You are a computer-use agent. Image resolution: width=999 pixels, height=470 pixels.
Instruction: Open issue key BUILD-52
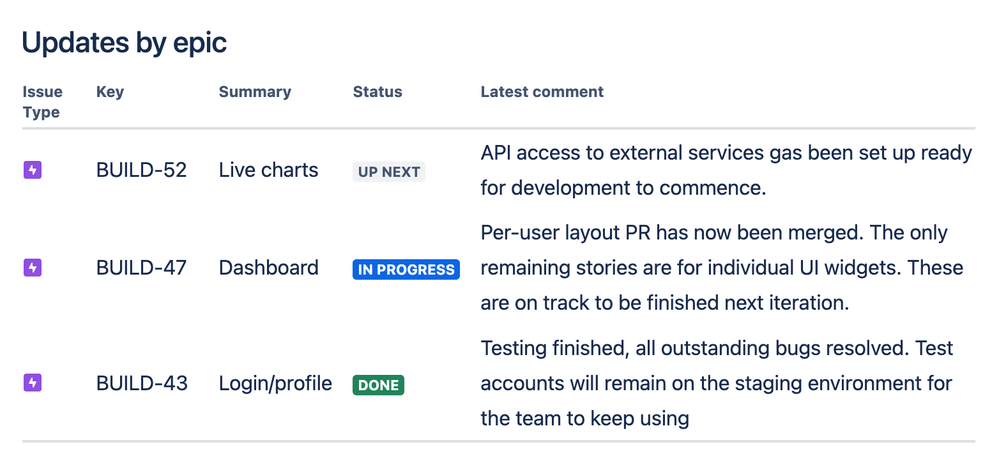[x=141, y=171]
